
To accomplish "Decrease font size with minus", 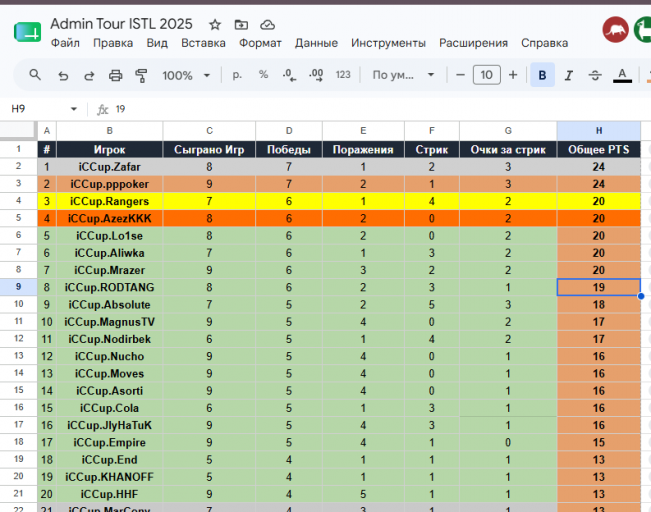I will click(x=460, y=75).
